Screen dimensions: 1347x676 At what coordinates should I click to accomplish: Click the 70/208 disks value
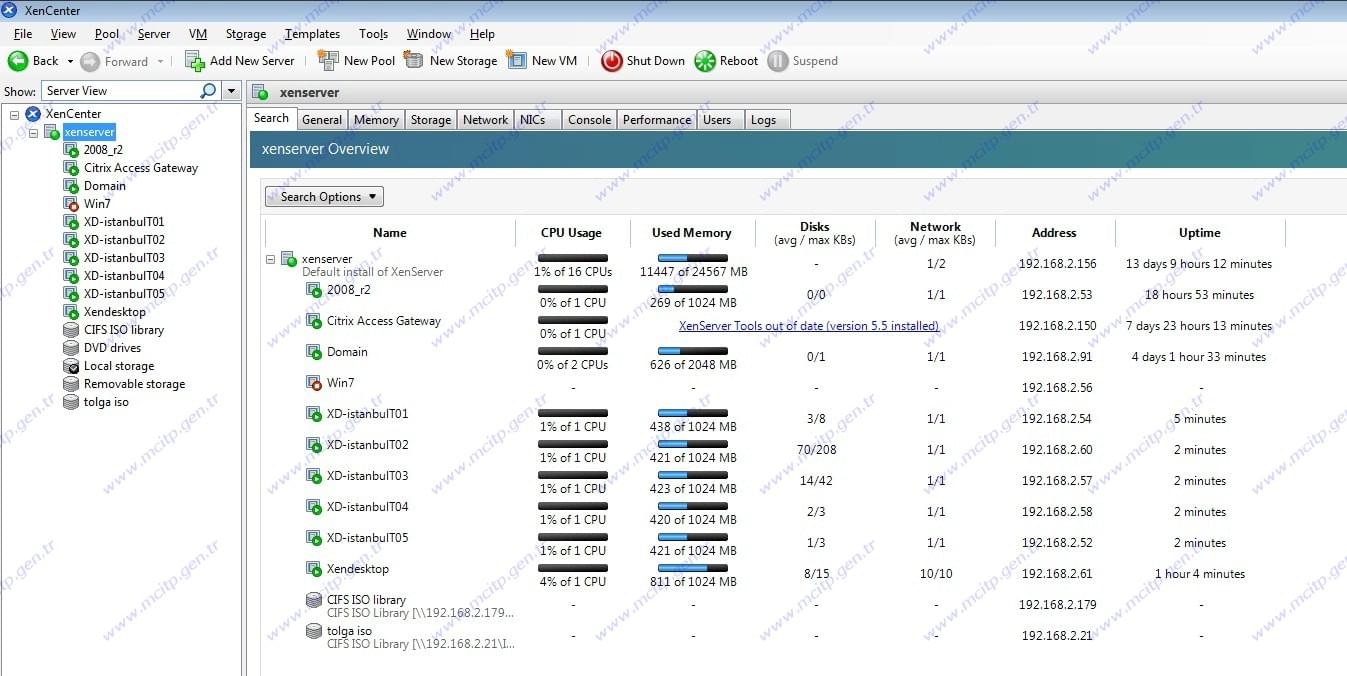[x=816, y=450]
